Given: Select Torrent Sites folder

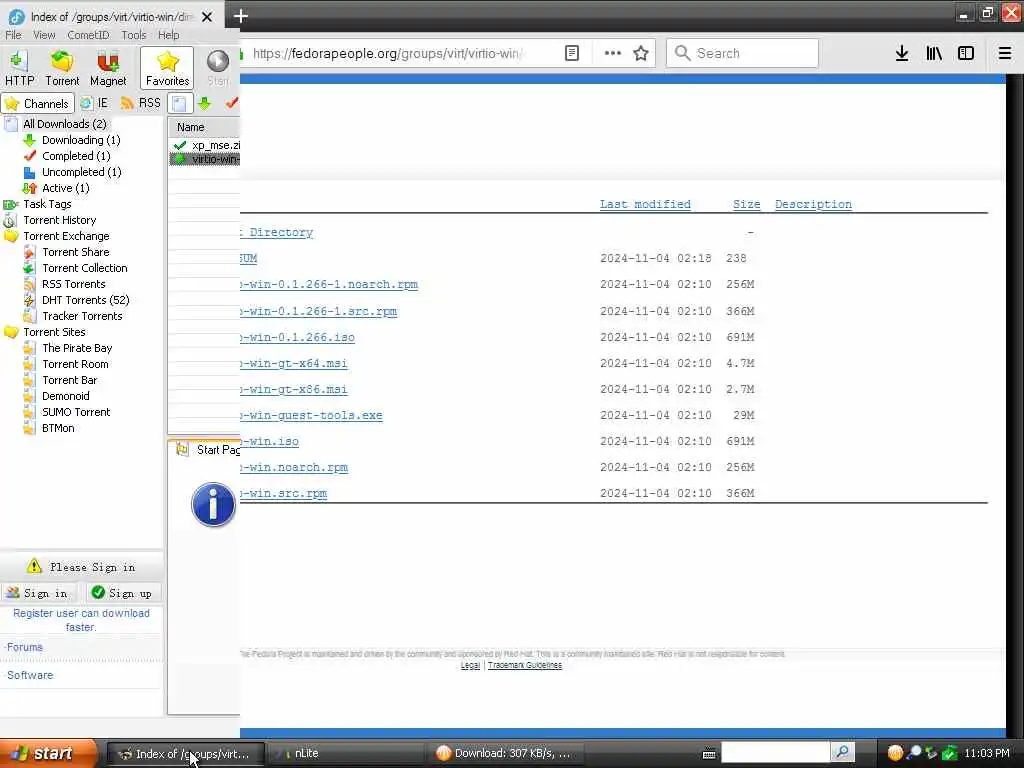Looking at the screenshot, I should click(x=54, y=332).
